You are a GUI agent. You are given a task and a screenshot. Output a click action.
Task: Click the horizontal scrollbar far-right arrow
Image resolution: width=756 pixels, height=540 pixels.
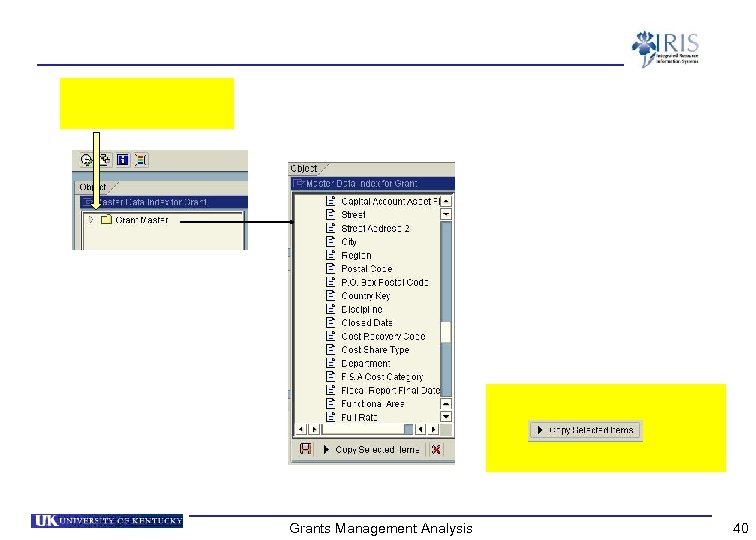pyautogui.click(x=433, y=429)
